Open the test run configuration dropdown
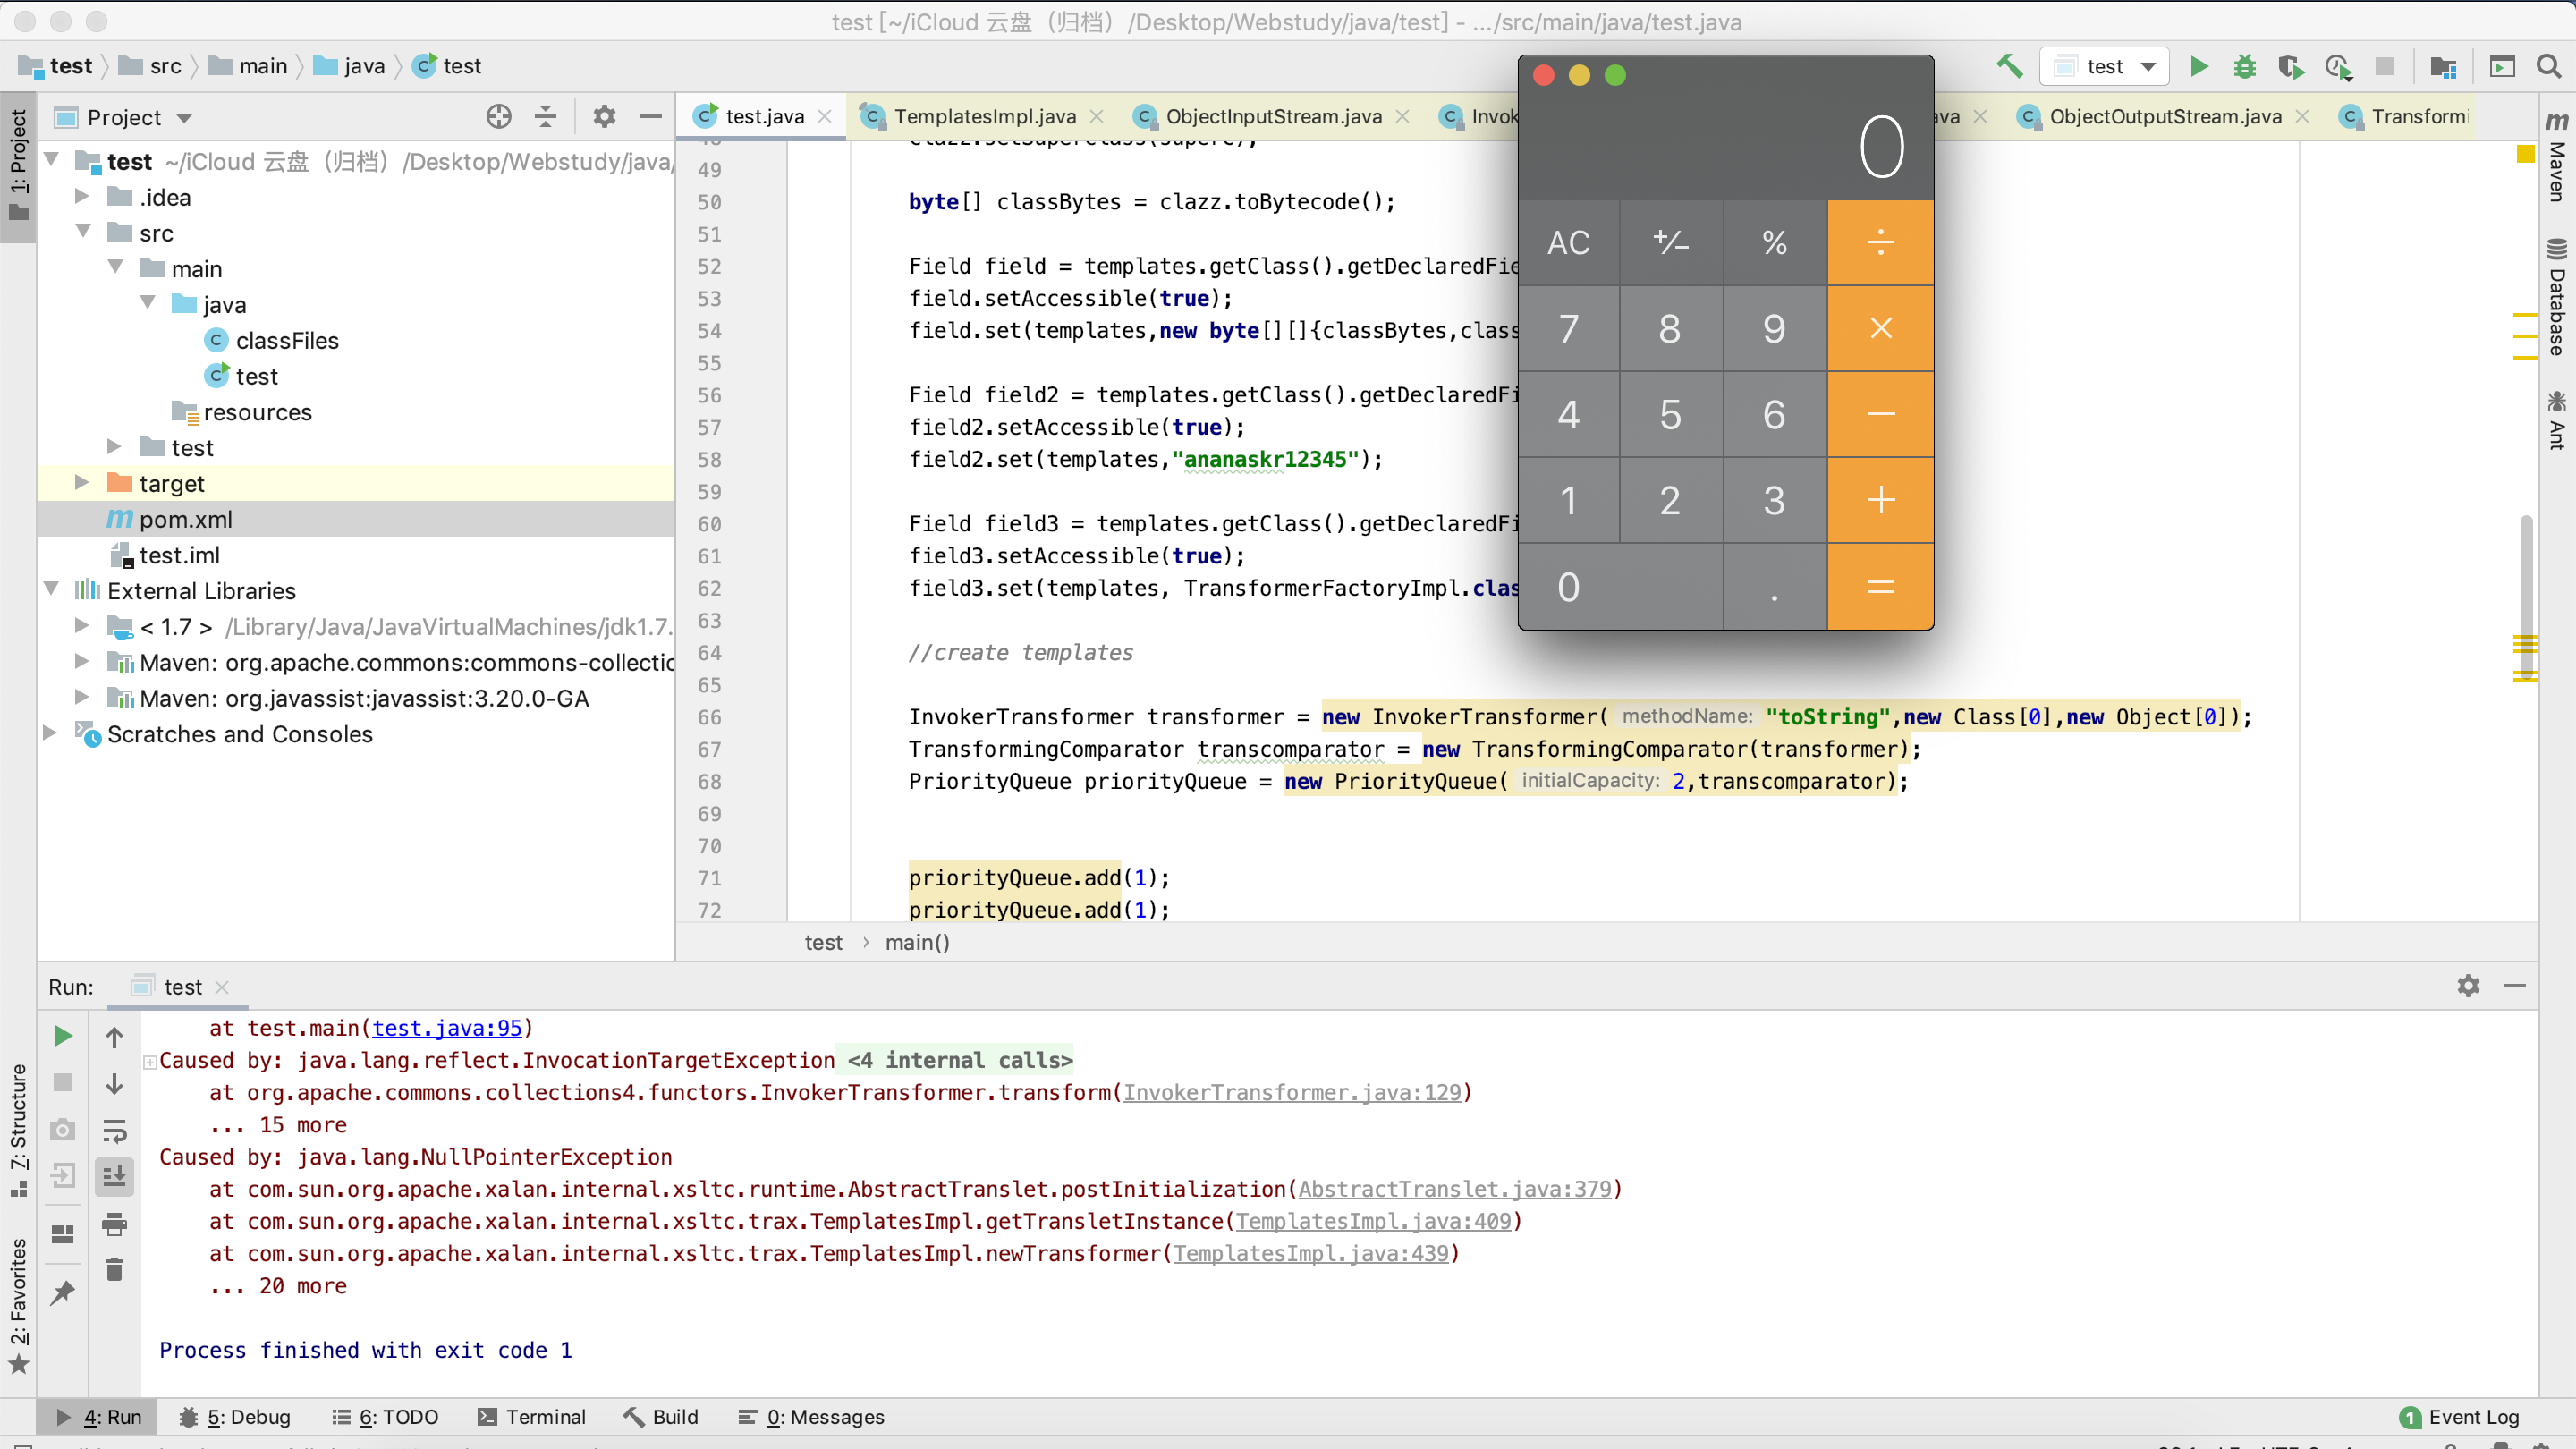2576x1449 pixels. (x=2105, y=66)
